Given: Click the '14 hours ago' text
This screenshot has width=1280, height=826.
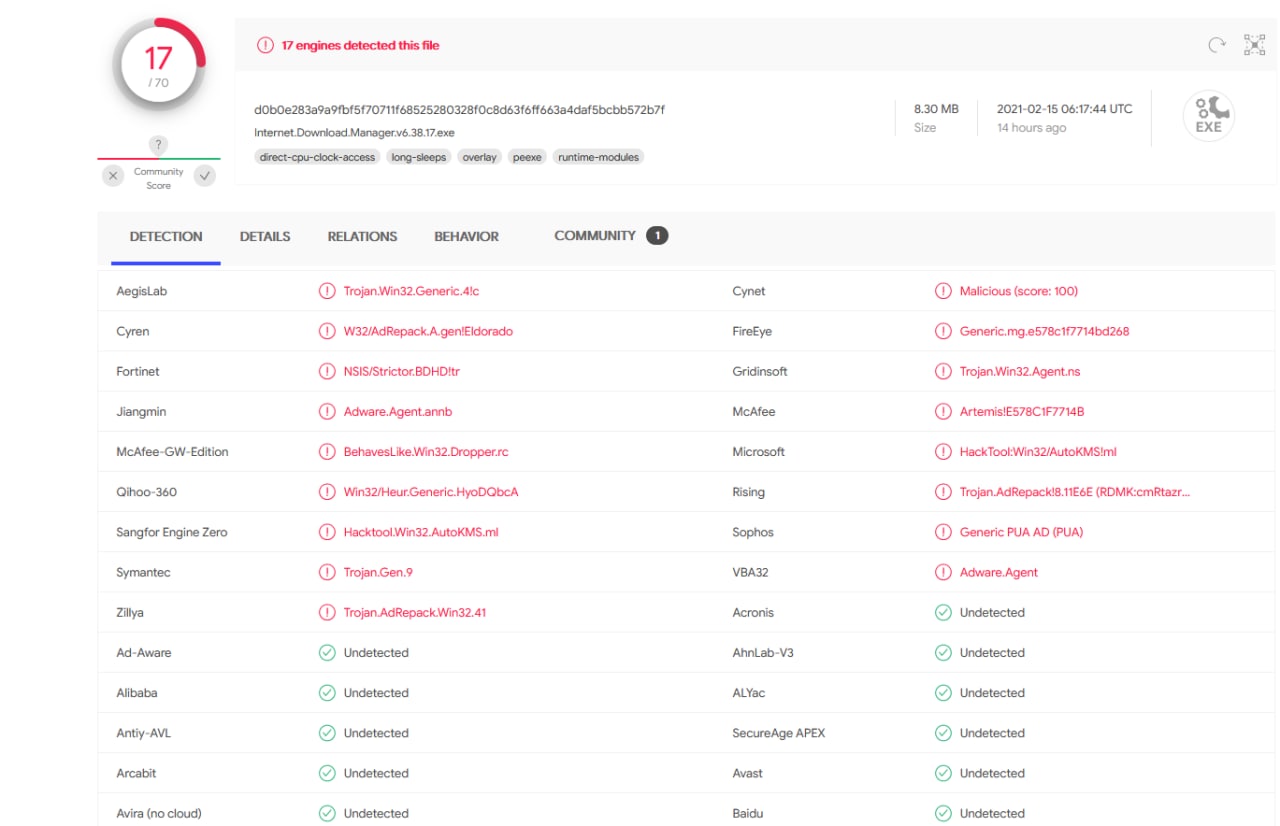Looking at the screenshot, I should 1032,128.
